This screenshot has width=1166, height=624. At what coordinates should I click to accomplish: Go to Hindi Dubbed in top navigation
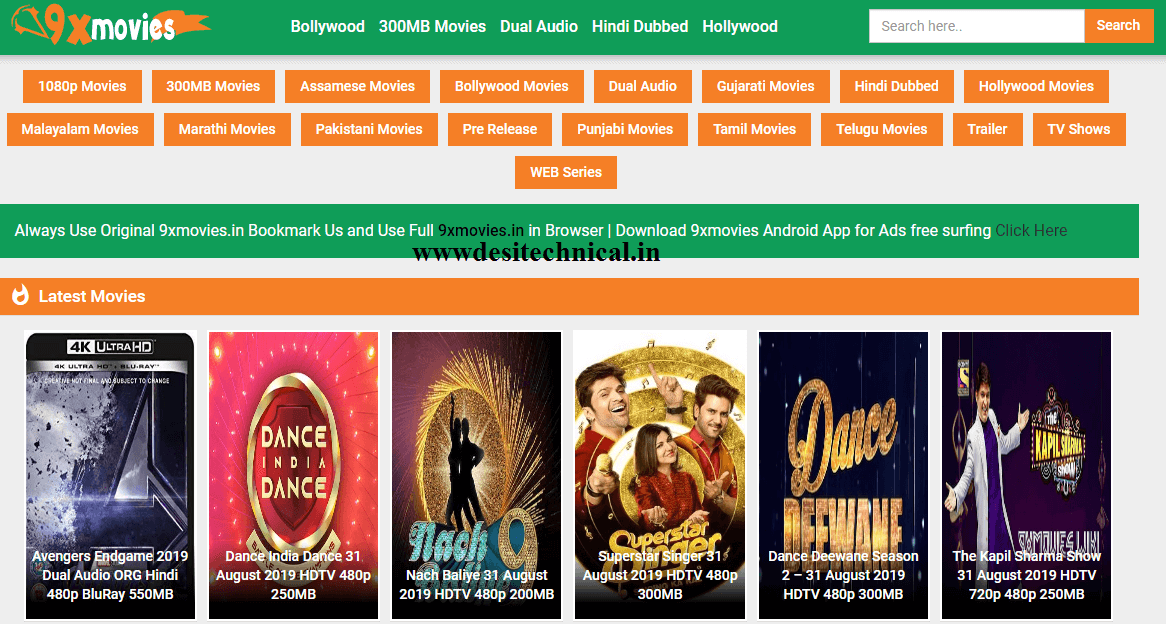pyautogui.click(x=640, y=27)
